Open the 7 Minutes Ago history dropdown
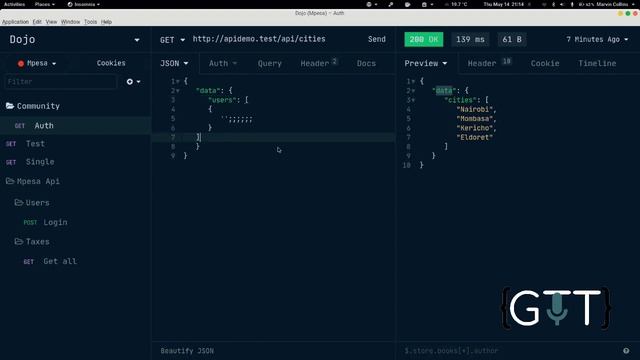 (x=597, y=40)
